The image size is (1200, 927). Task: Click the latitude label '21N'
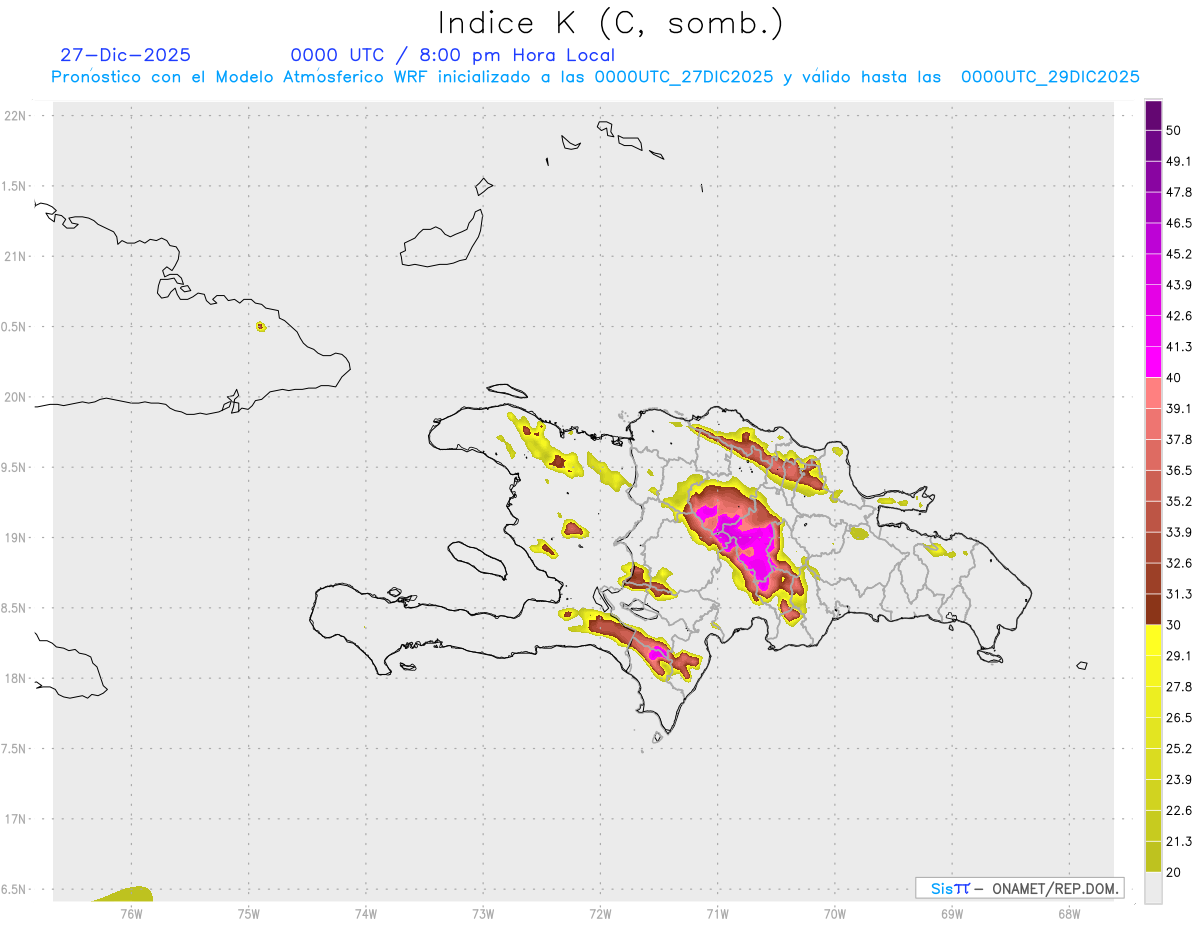(x=16, y=257)
